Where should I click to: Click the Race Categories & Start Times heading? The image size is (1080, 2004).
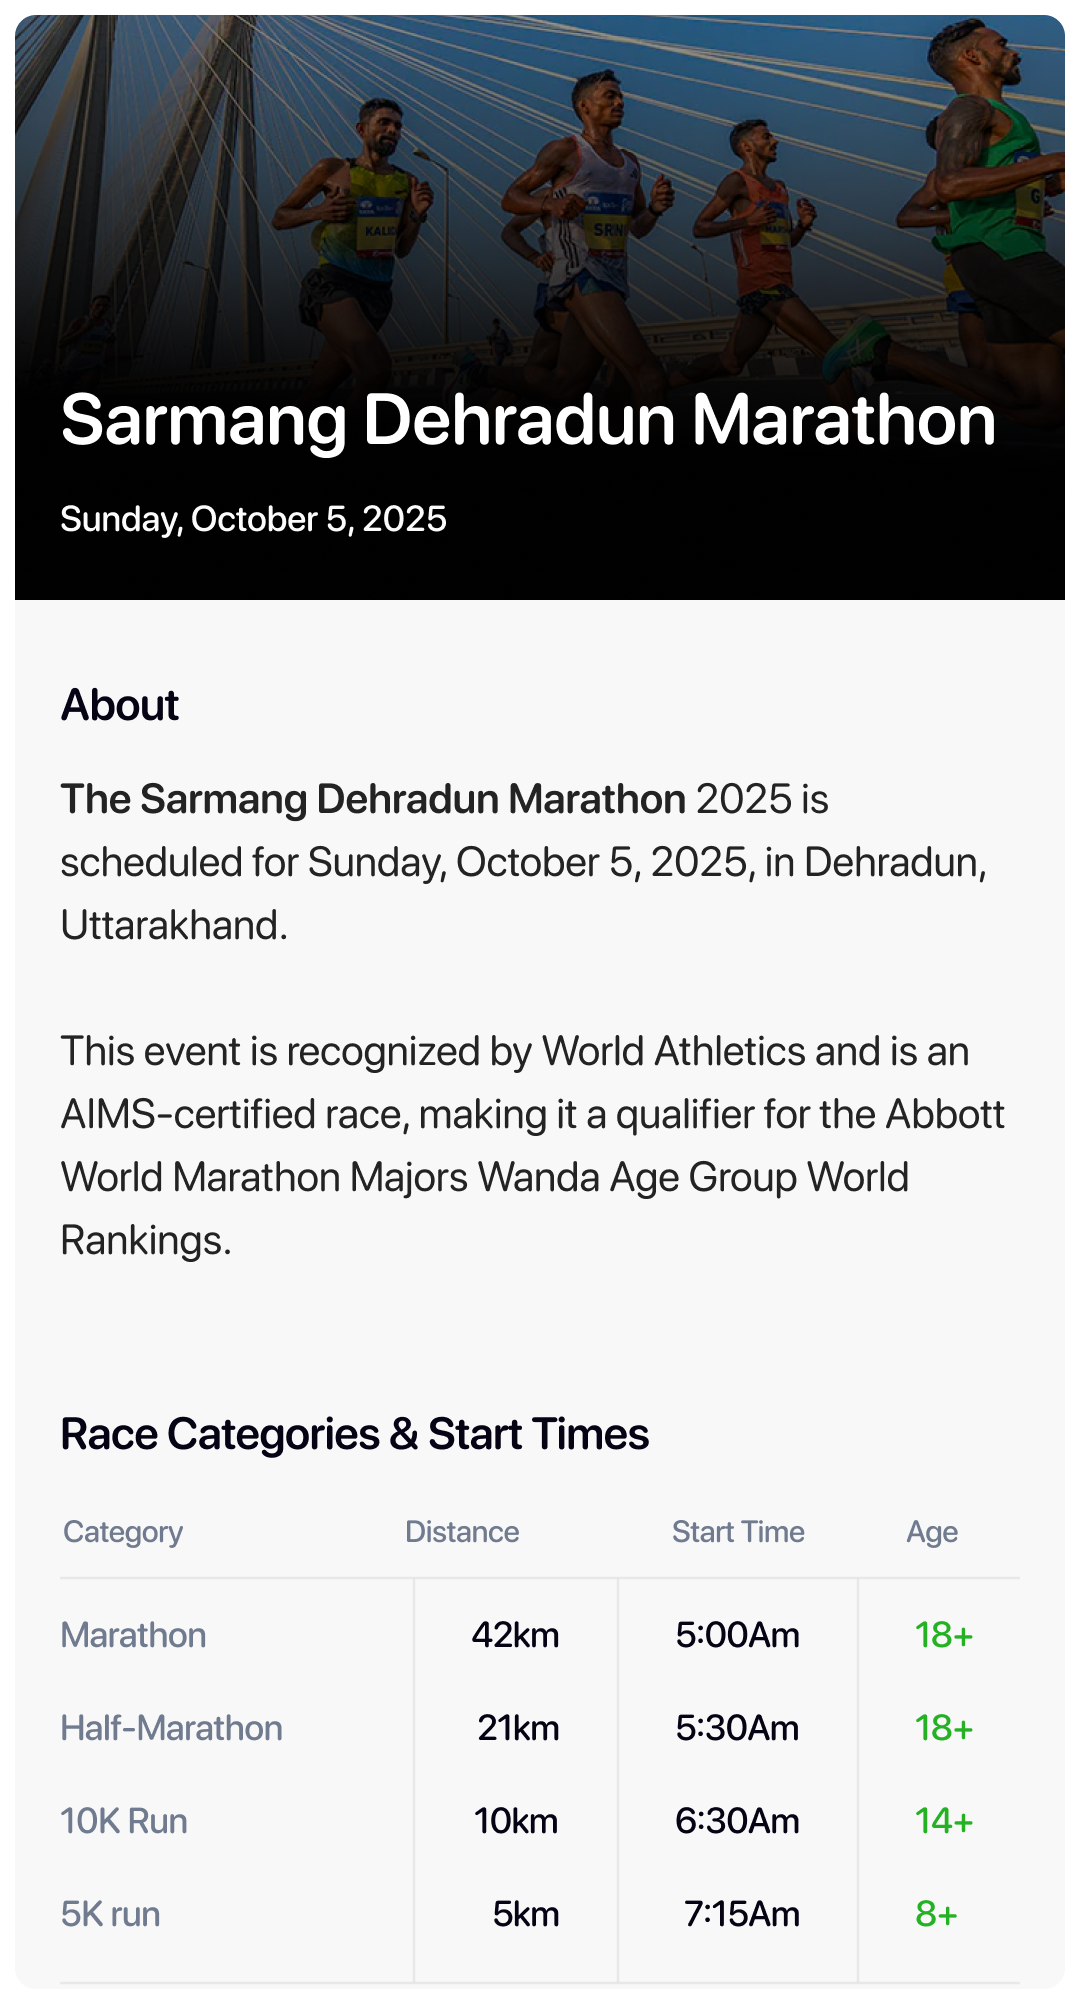point(355,1435)
